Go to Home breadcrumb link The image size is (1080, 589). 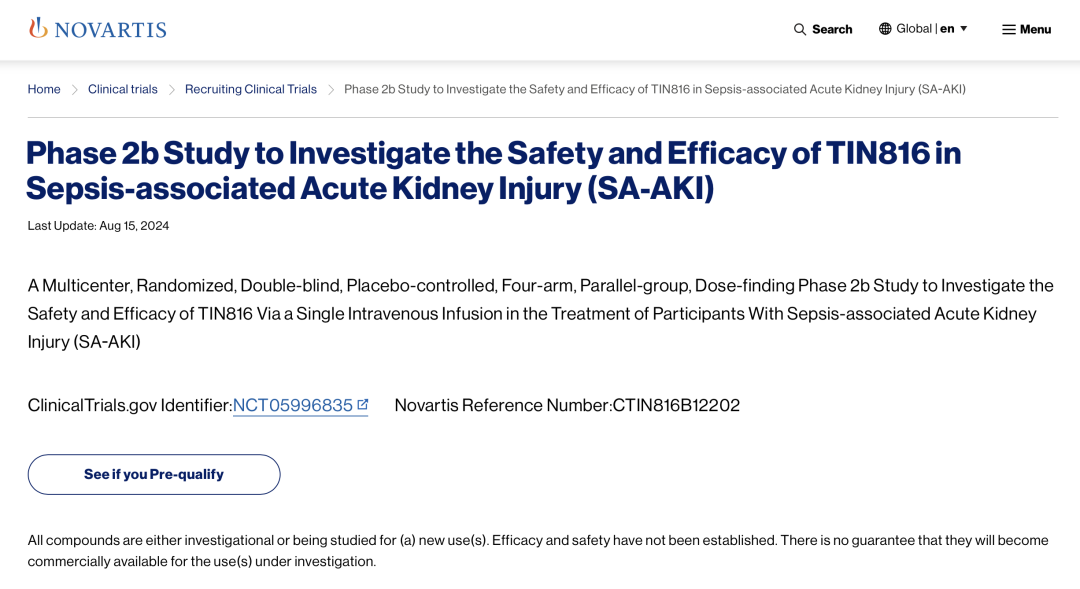[x=44, y=89]
